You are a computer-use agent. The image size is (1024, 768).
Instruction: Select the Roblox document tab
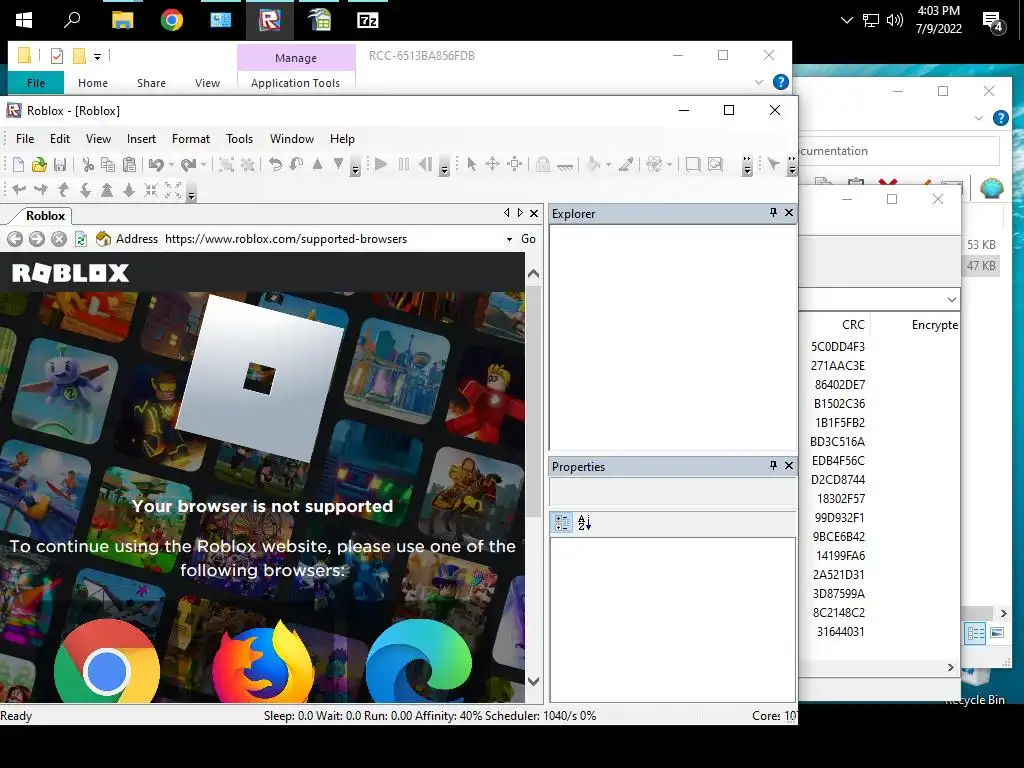point(45,216)
